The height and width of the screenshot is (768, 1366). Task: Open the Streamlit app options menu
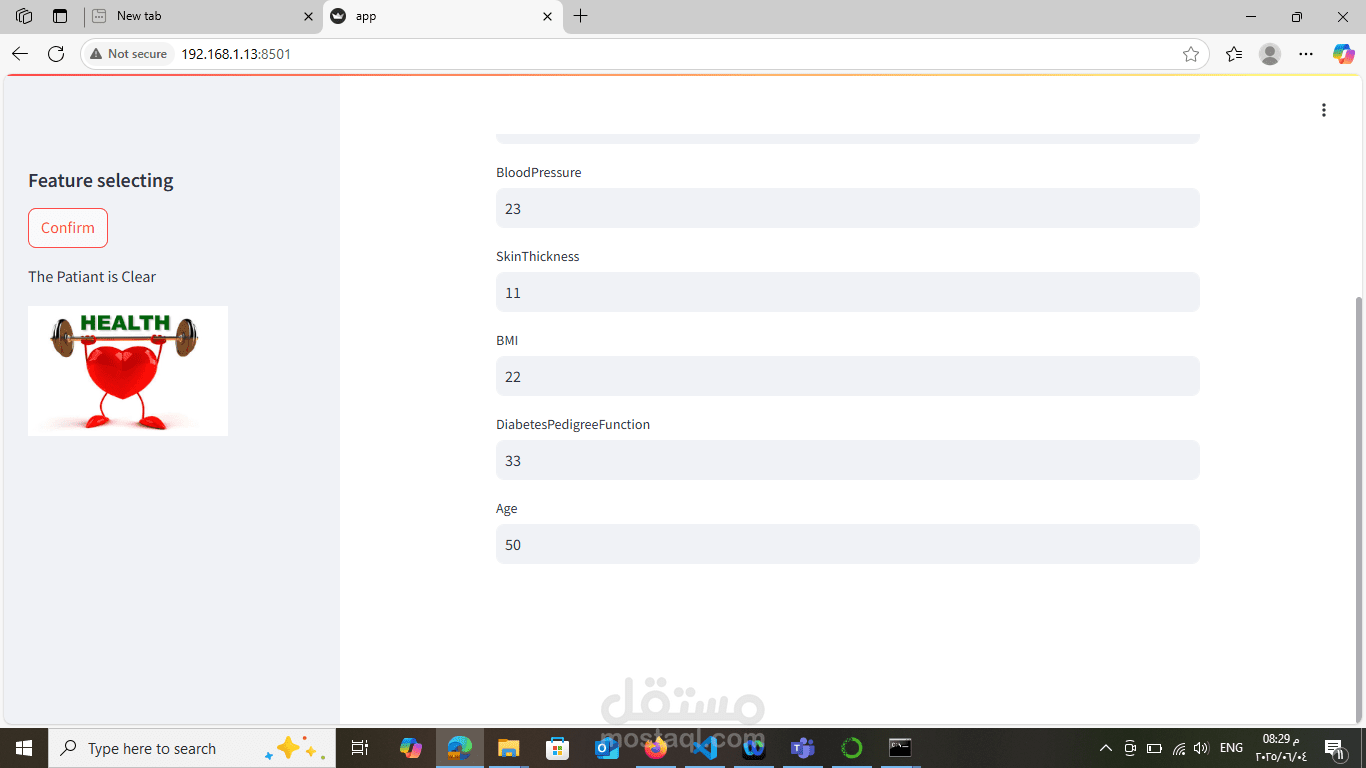[x=1324, y=109]
